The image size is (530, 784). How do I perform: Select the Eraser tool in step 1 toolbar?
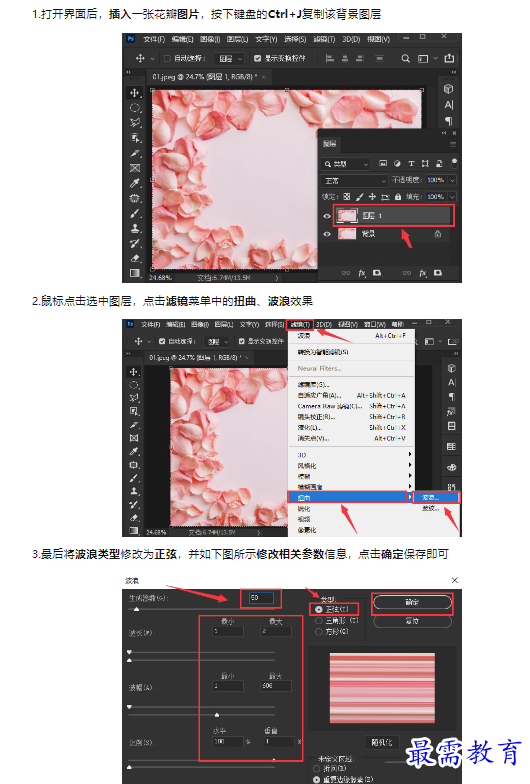click(x=134, y=258)
